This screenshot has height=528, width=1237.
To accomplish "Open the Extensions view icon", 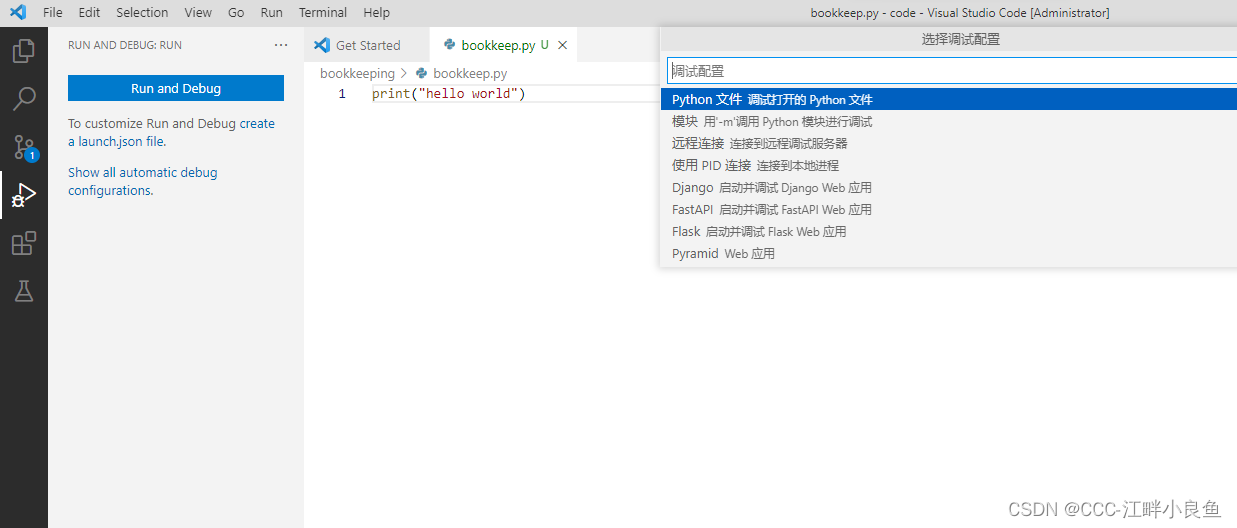I will (x=24, y=243).
